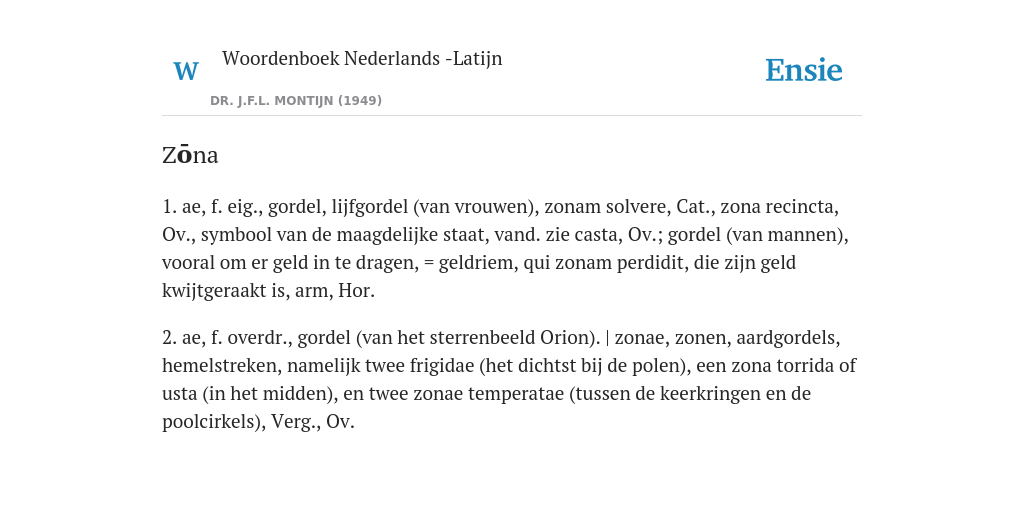Click the second definition paragraph about Orion
This screenshot has width=1024, height=512.
click(509, 379)
